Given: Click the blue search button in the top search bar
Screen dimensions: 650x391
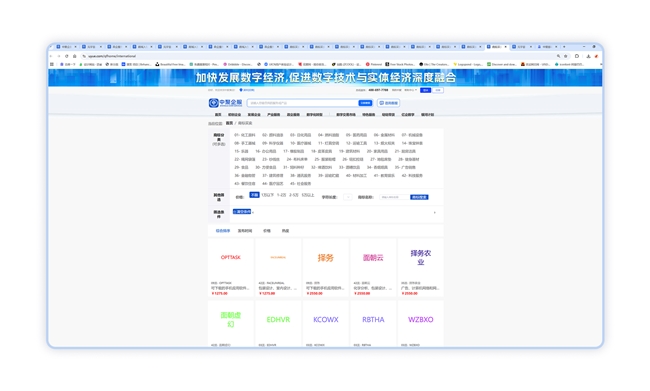Looking at the screenshot, I should [x=365, y=103].
